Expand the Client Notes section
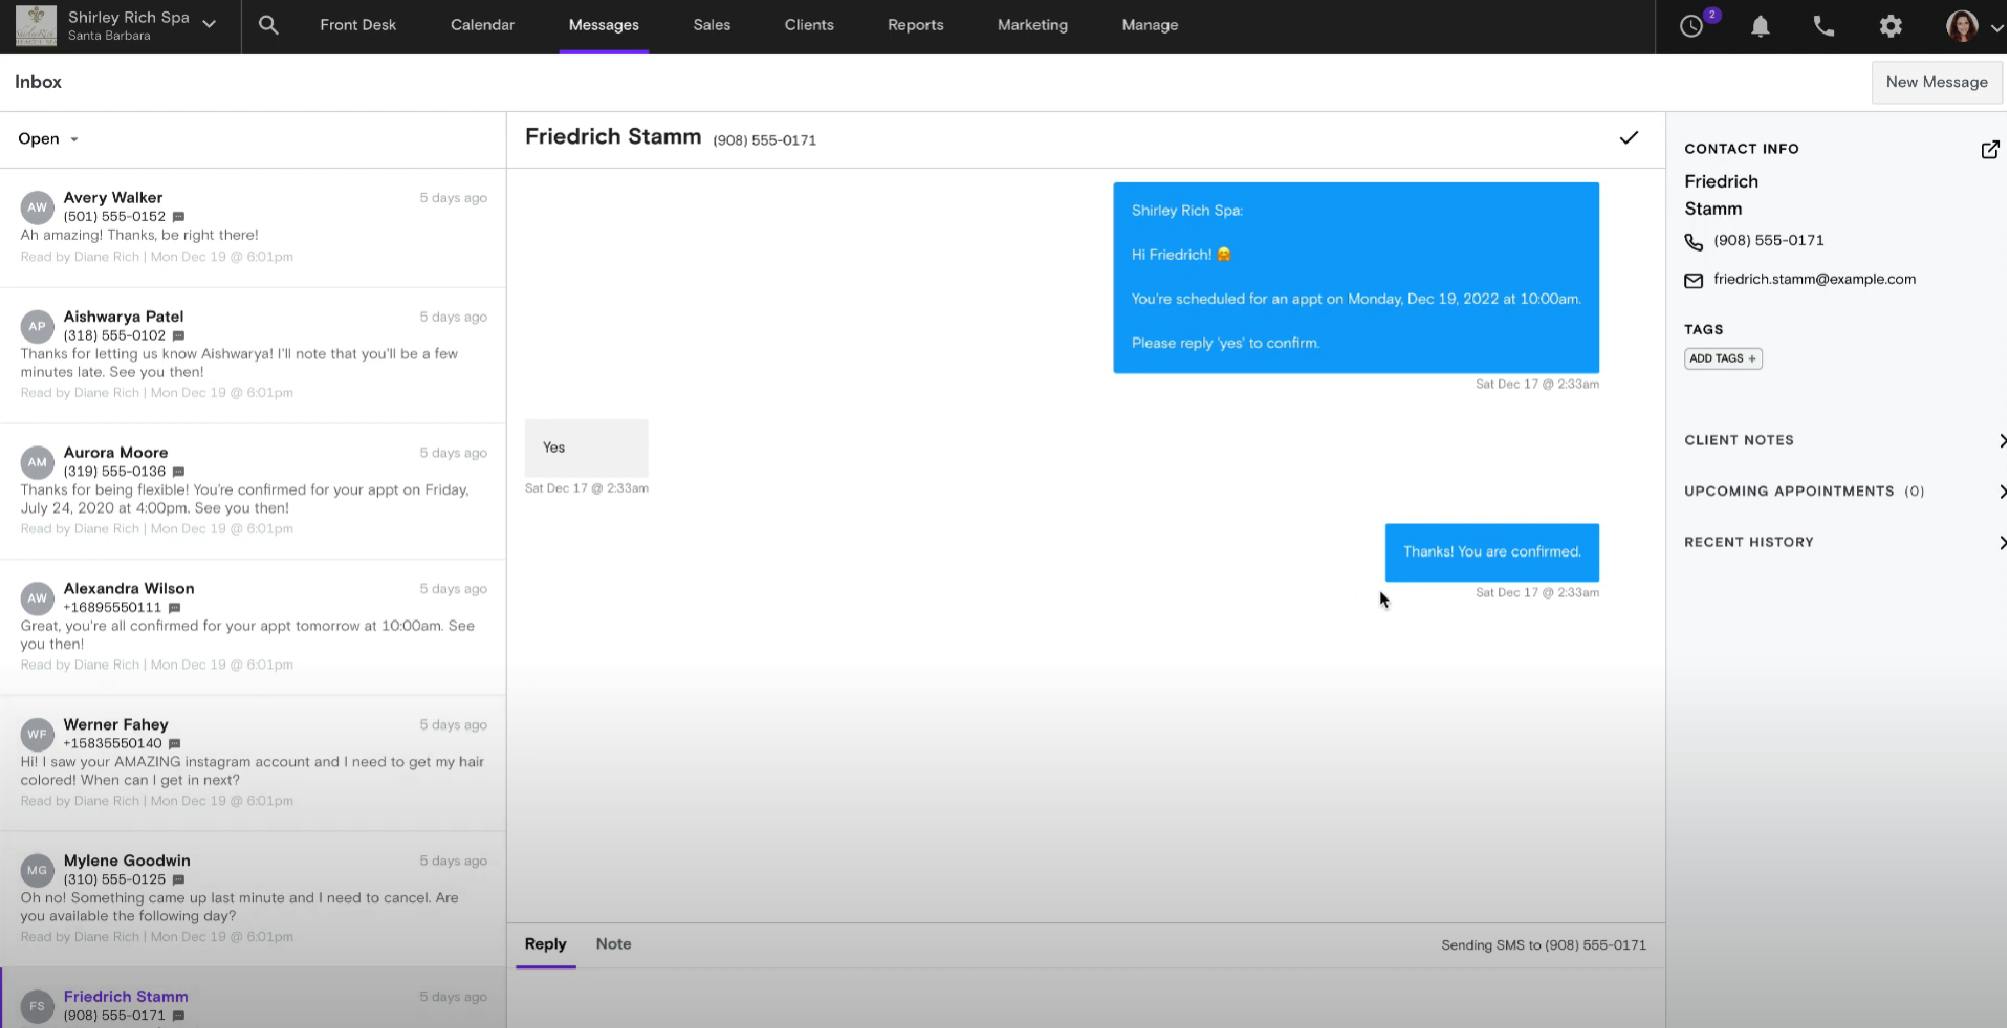 1845,440
